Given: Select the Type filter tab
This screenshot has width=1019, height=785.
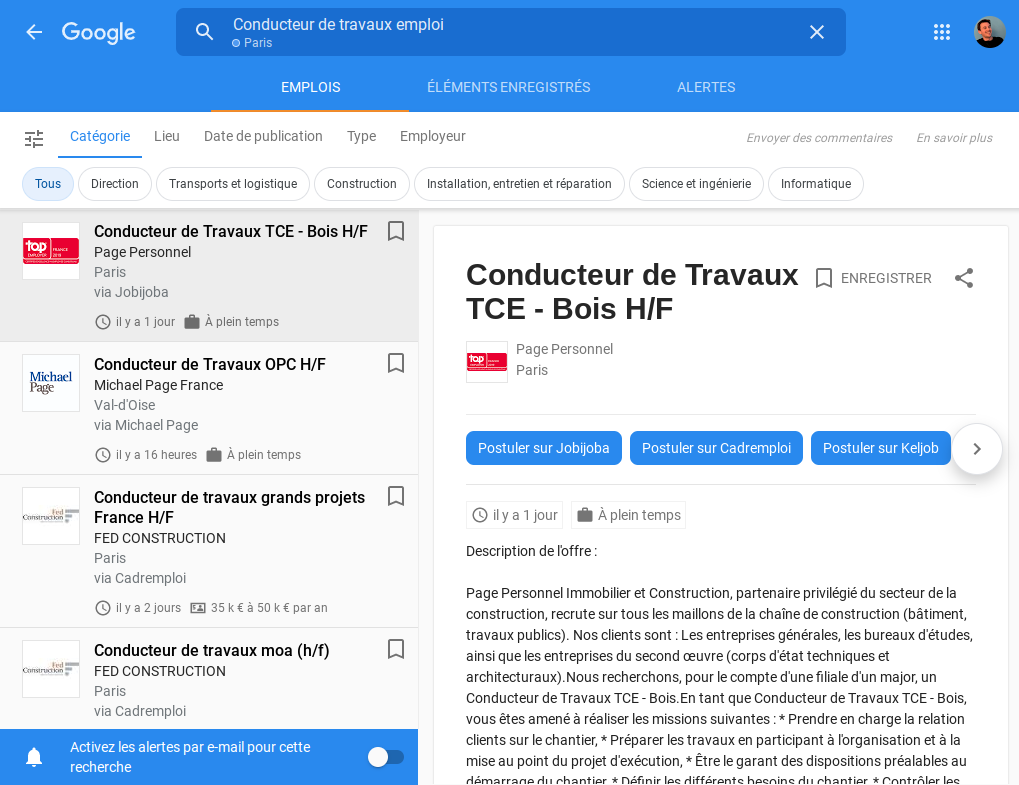Looking at the screenshot, I should click(x=361, y=136).
